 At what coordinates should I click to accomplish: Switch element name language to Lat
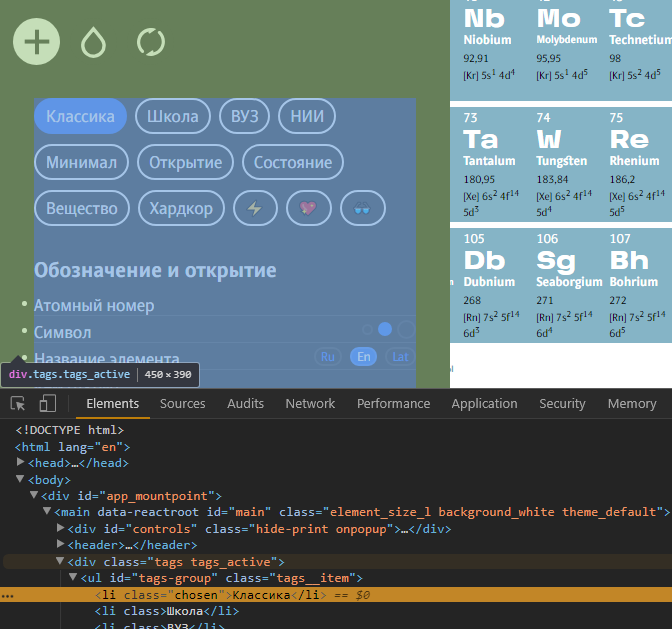point(399,356)
